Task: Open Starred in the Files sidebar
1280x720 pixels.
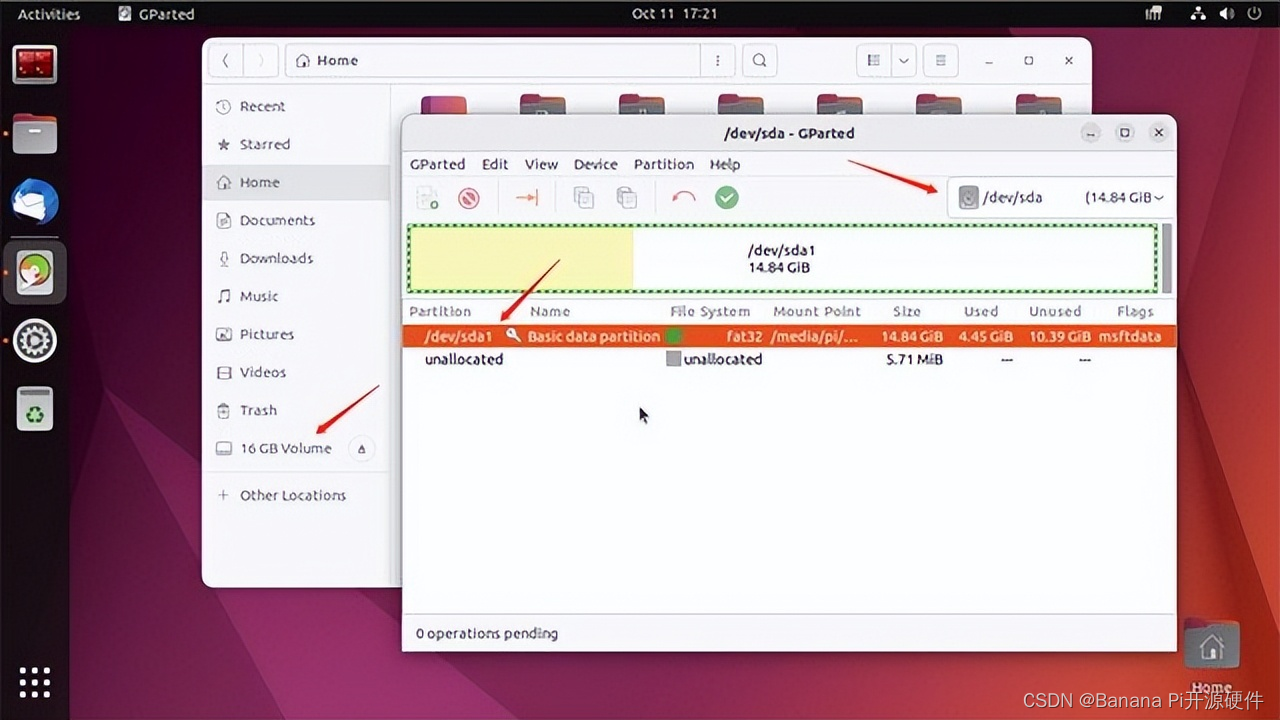Action: click(x=296, y=144)
